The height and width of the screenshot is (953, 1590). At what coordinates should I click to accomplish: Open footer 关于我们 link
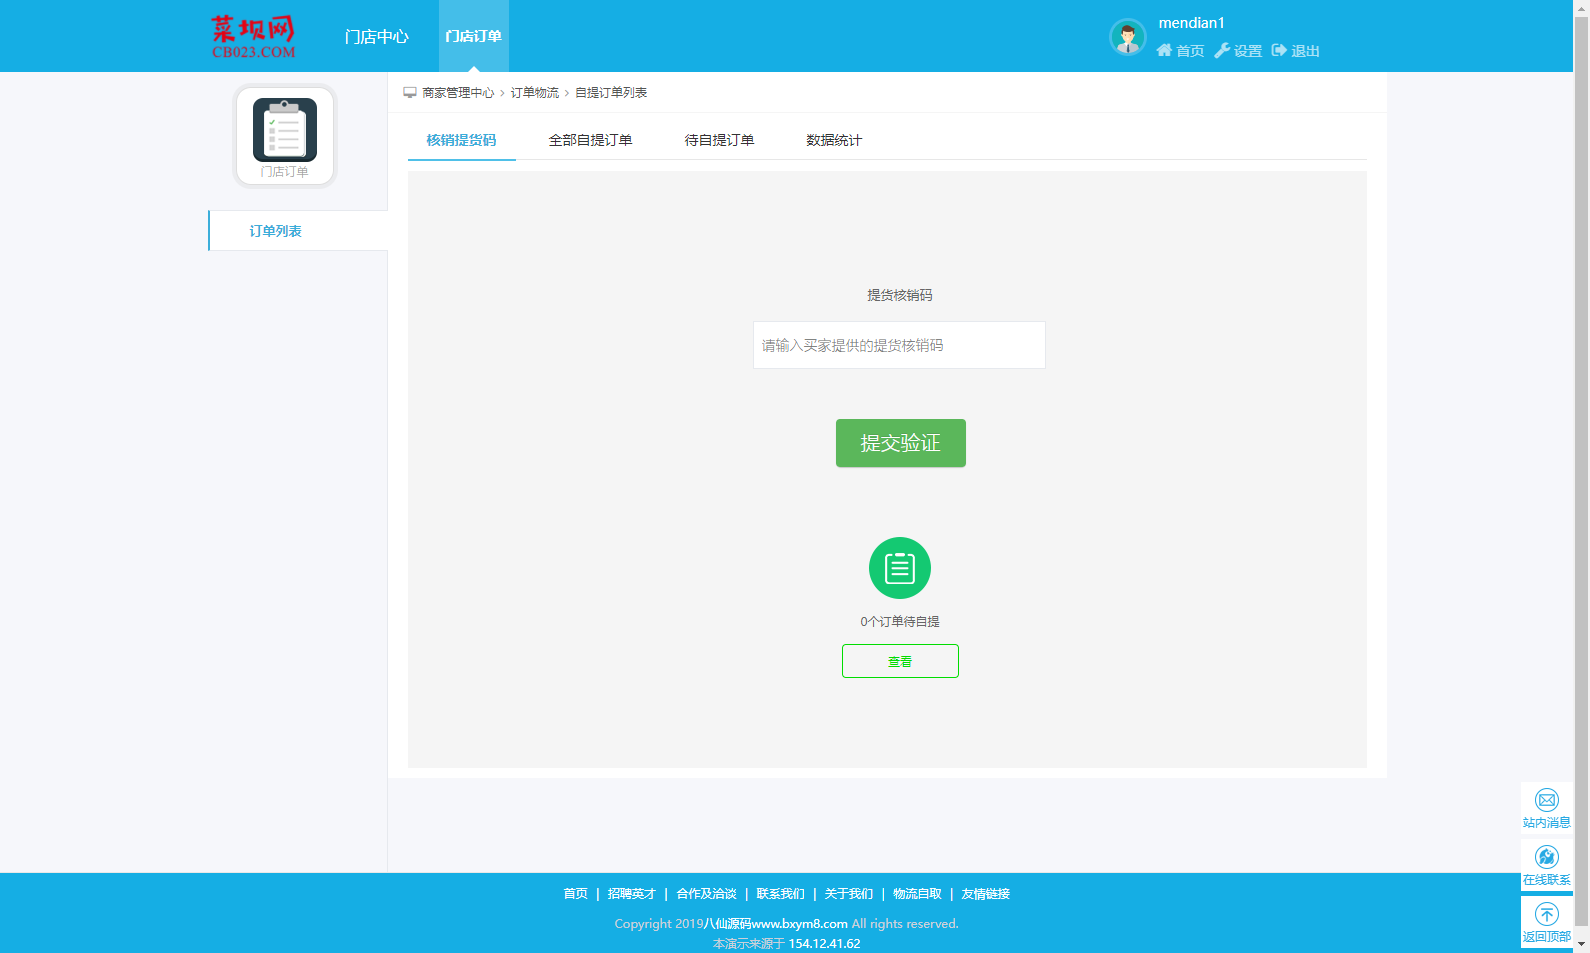[849, 894]
